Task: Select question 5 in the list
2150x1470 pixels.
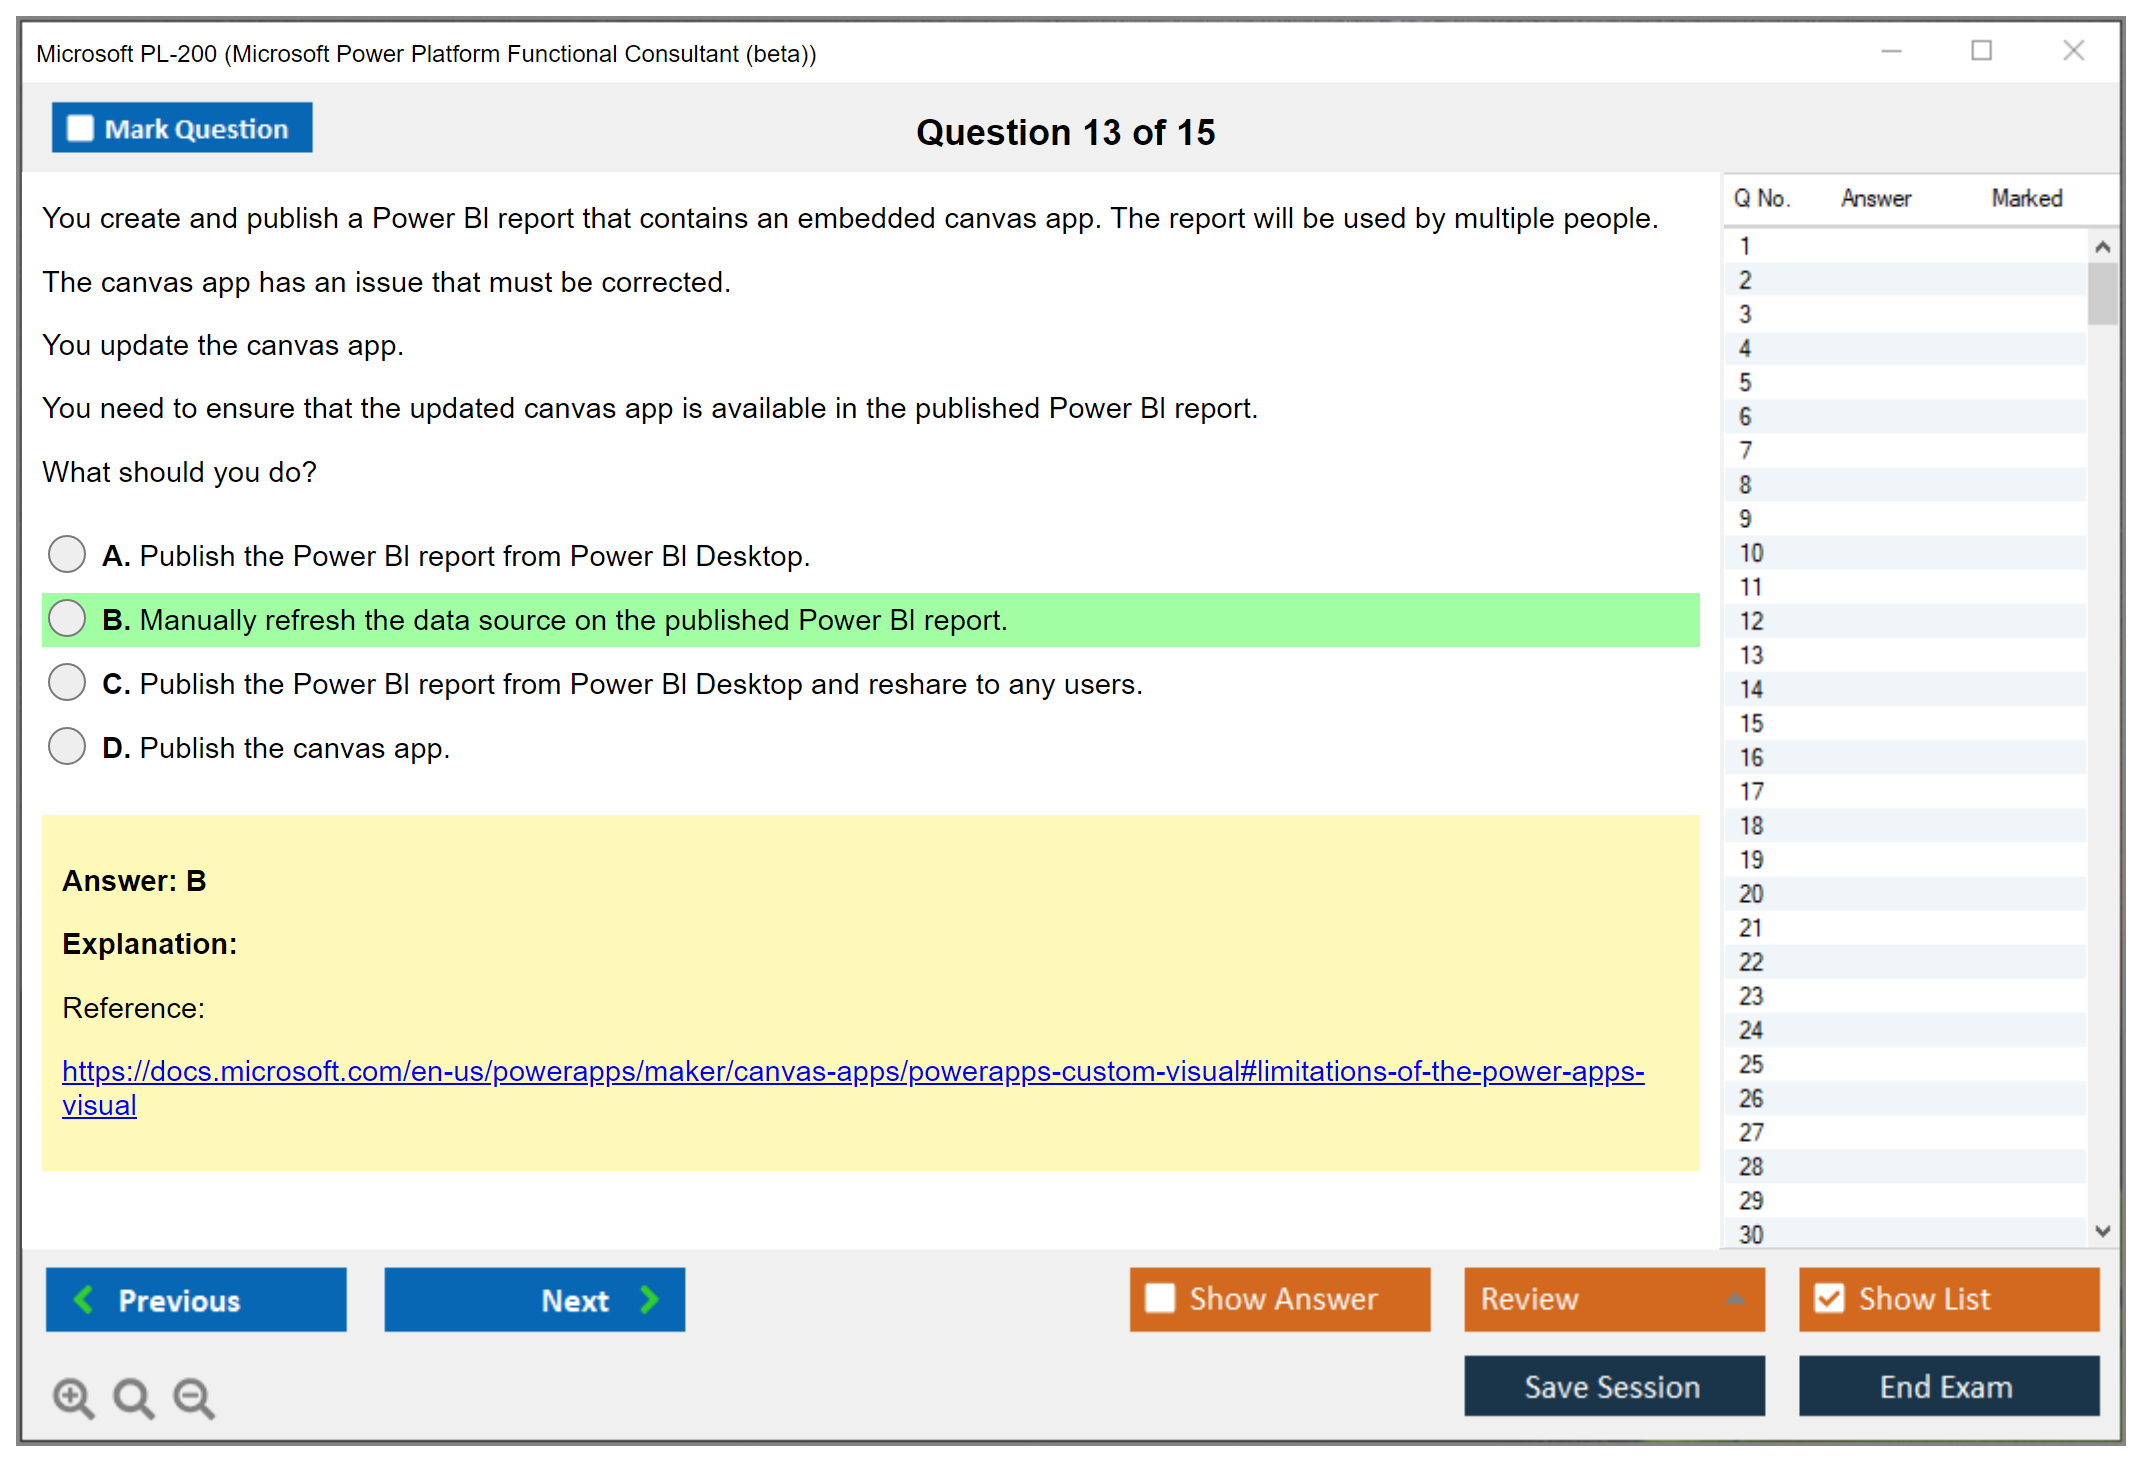Action: coord(1745,383)
